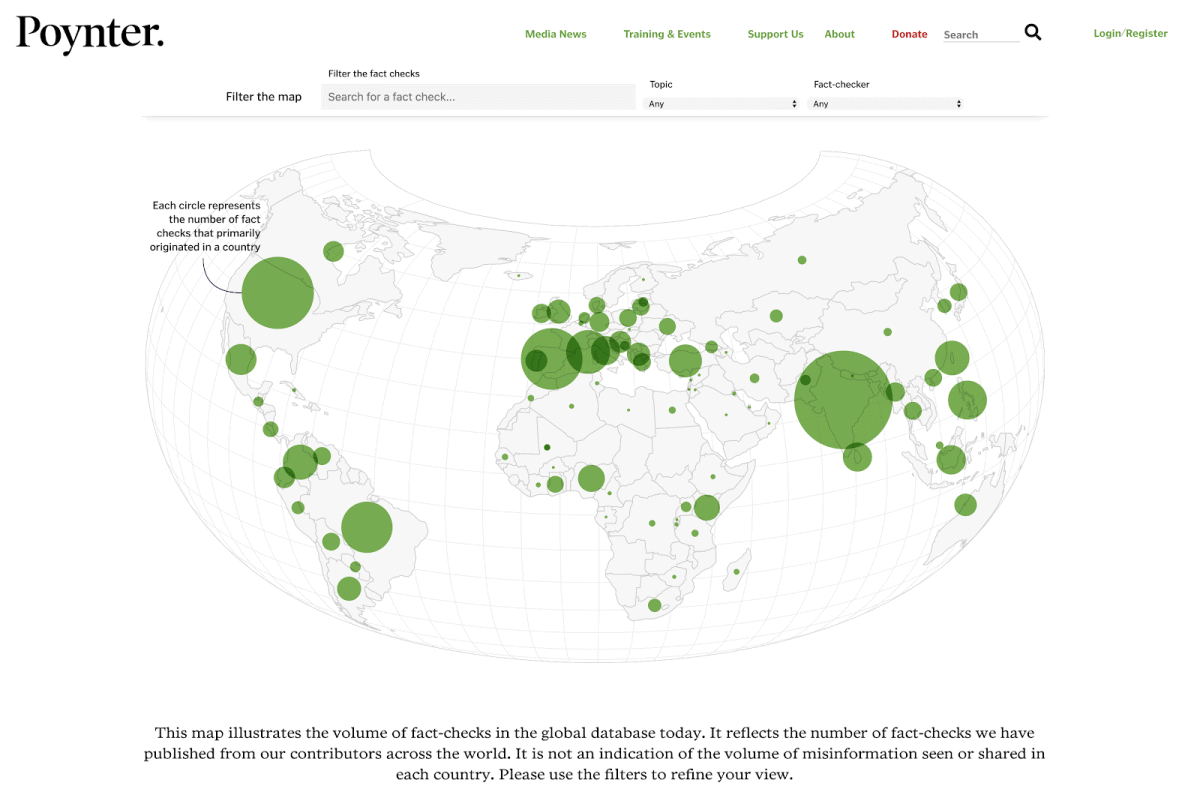Screen dimensions: 1200x804
Task: Click the map legend annotation text
Action: [206, 226]
